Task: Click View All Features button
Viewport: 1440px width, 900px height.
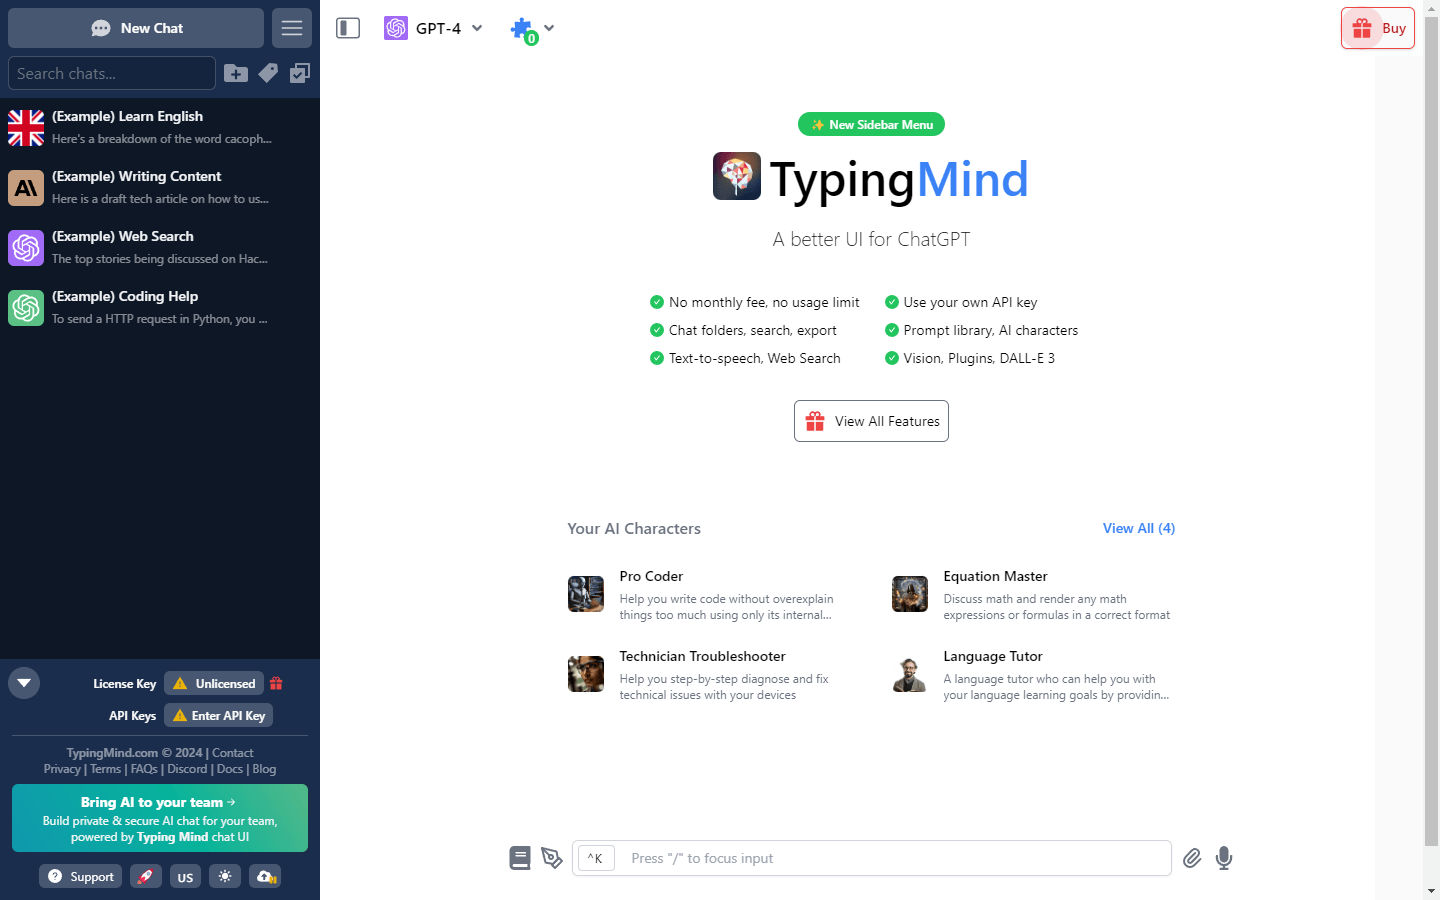Action: coord(871,421)
